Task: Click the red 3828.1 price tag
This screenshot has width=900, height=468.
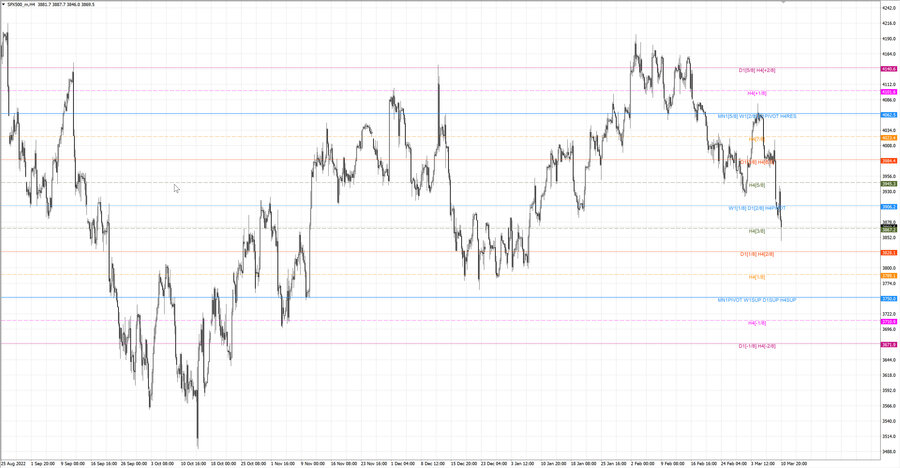Action: coord(889,253)
